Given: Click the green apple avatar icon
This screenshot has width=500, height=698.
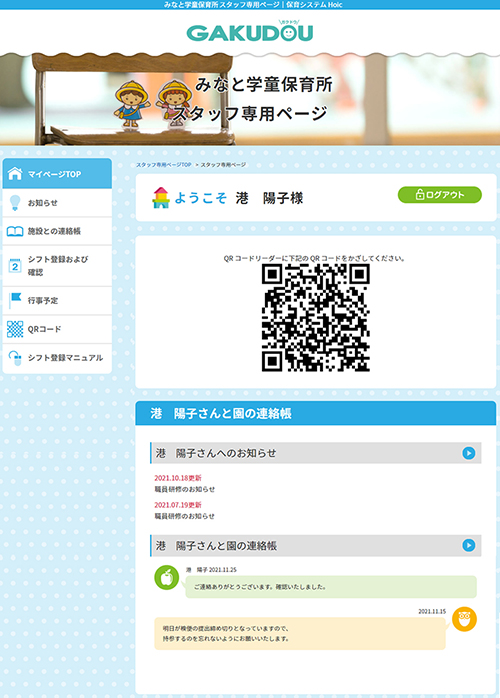Looking at the screenshot, I should (x=167, y=577).
